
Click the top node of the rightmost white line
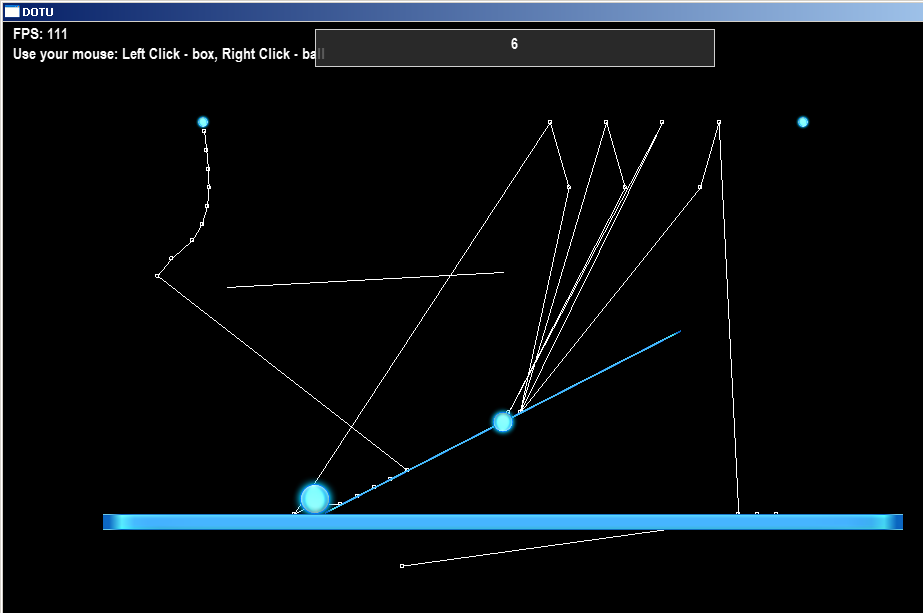(x=719, y=122)
